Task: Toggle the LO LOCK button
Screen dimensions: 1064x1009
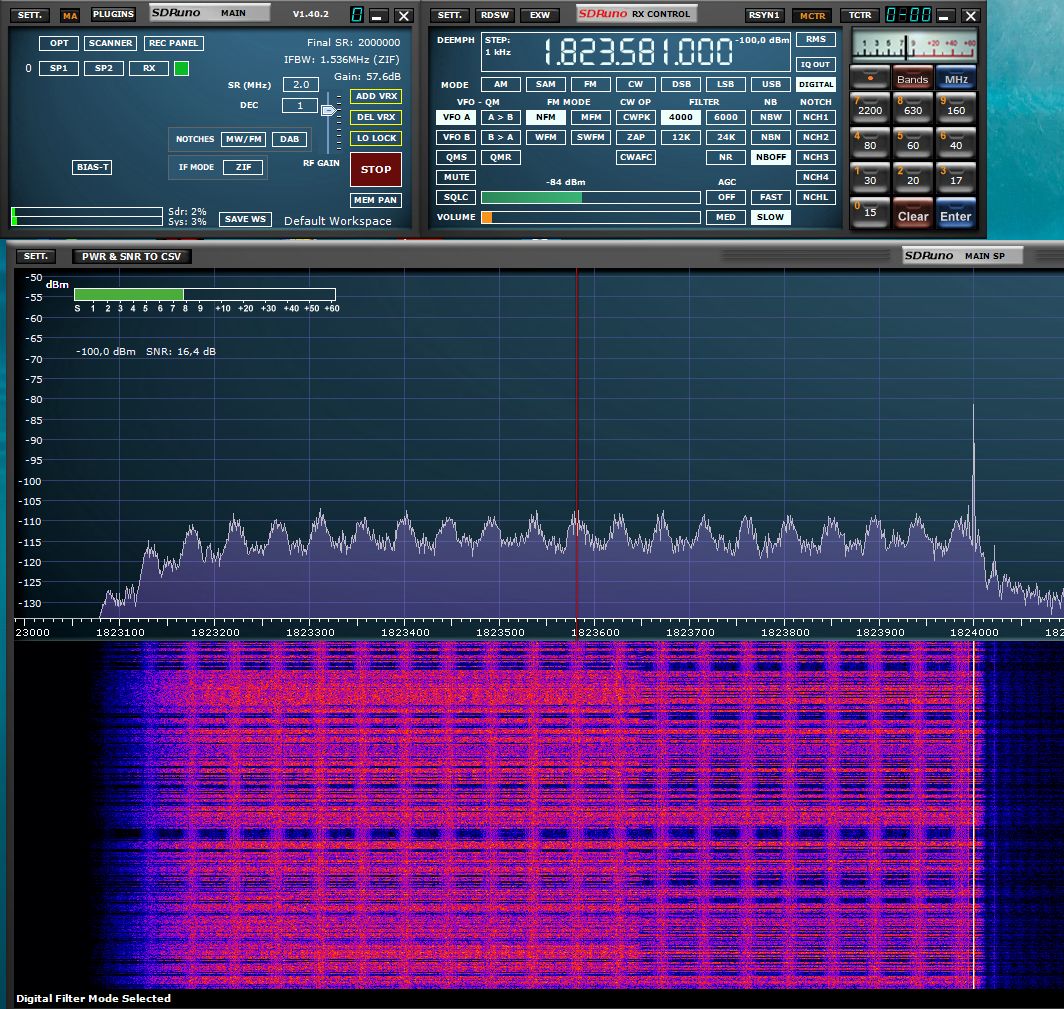Action: click(376, 138)
